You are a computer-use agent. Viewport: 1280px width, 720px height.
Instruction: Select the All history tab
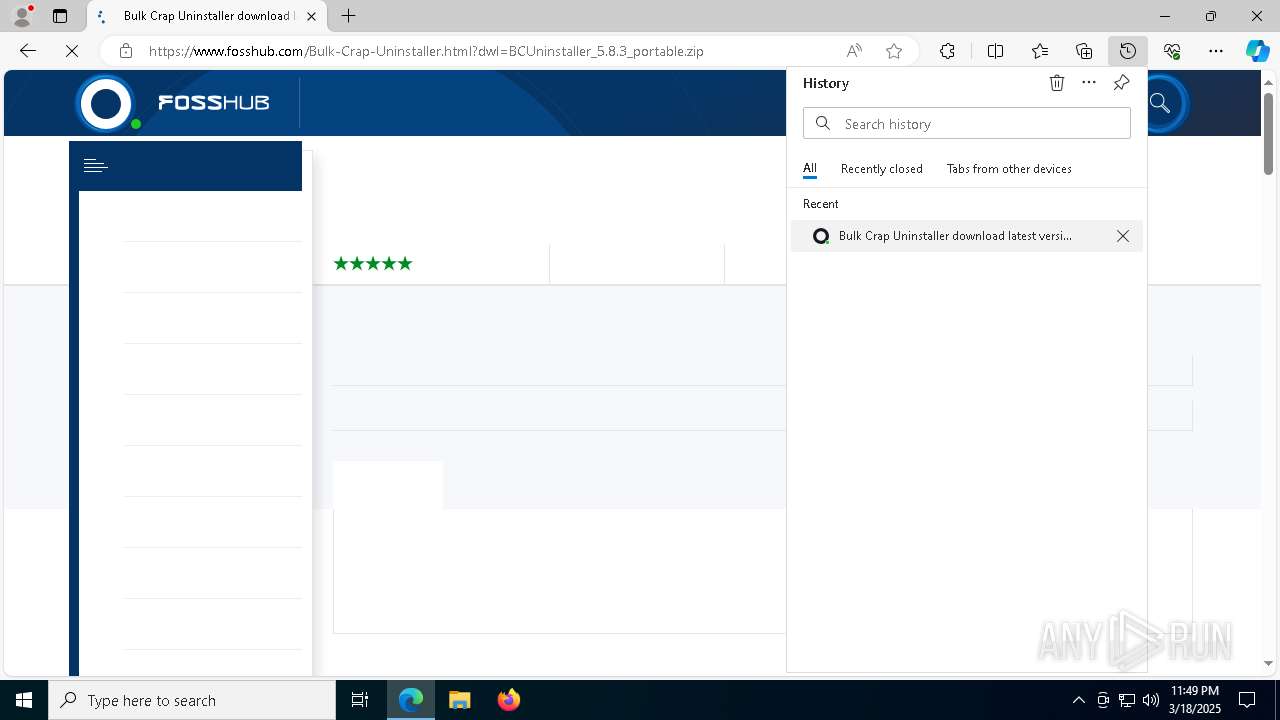pos(810,169)
